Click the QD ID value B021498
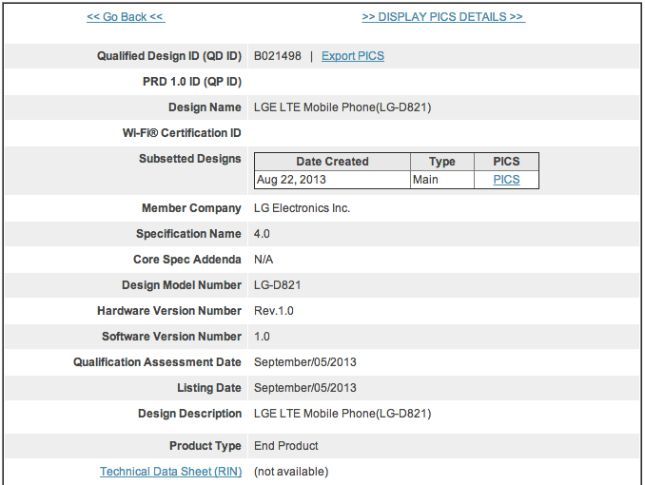645x485 pixels. (x=277, y=56)
